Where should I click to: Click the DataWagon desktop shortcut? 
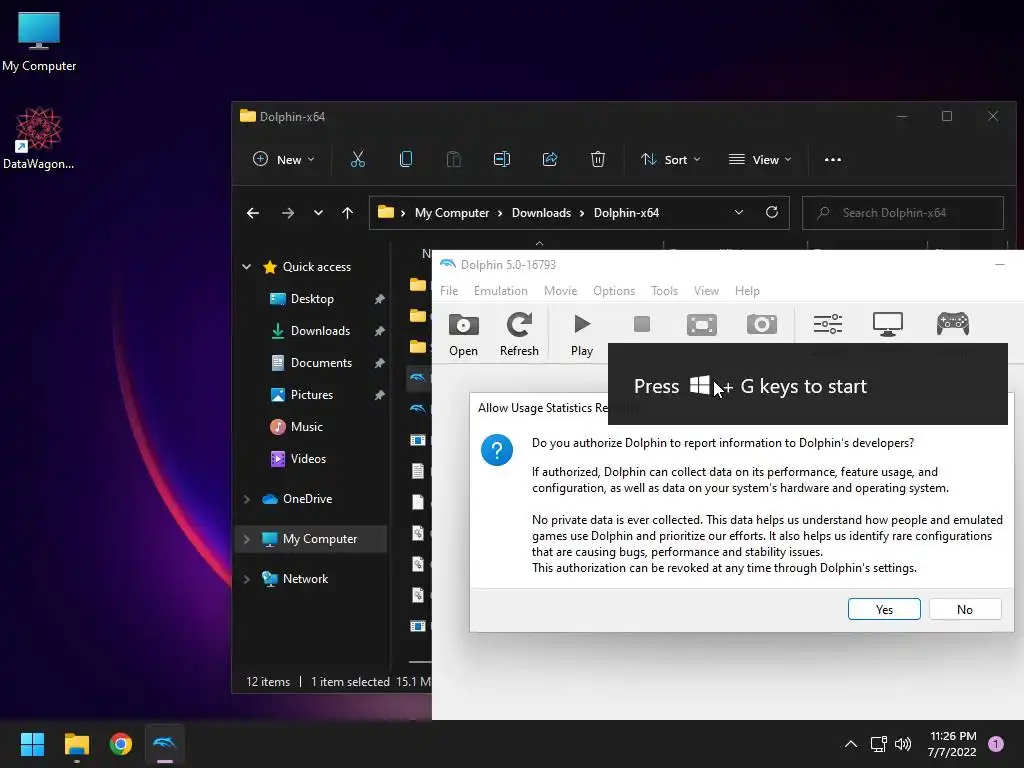coord(39,138)
